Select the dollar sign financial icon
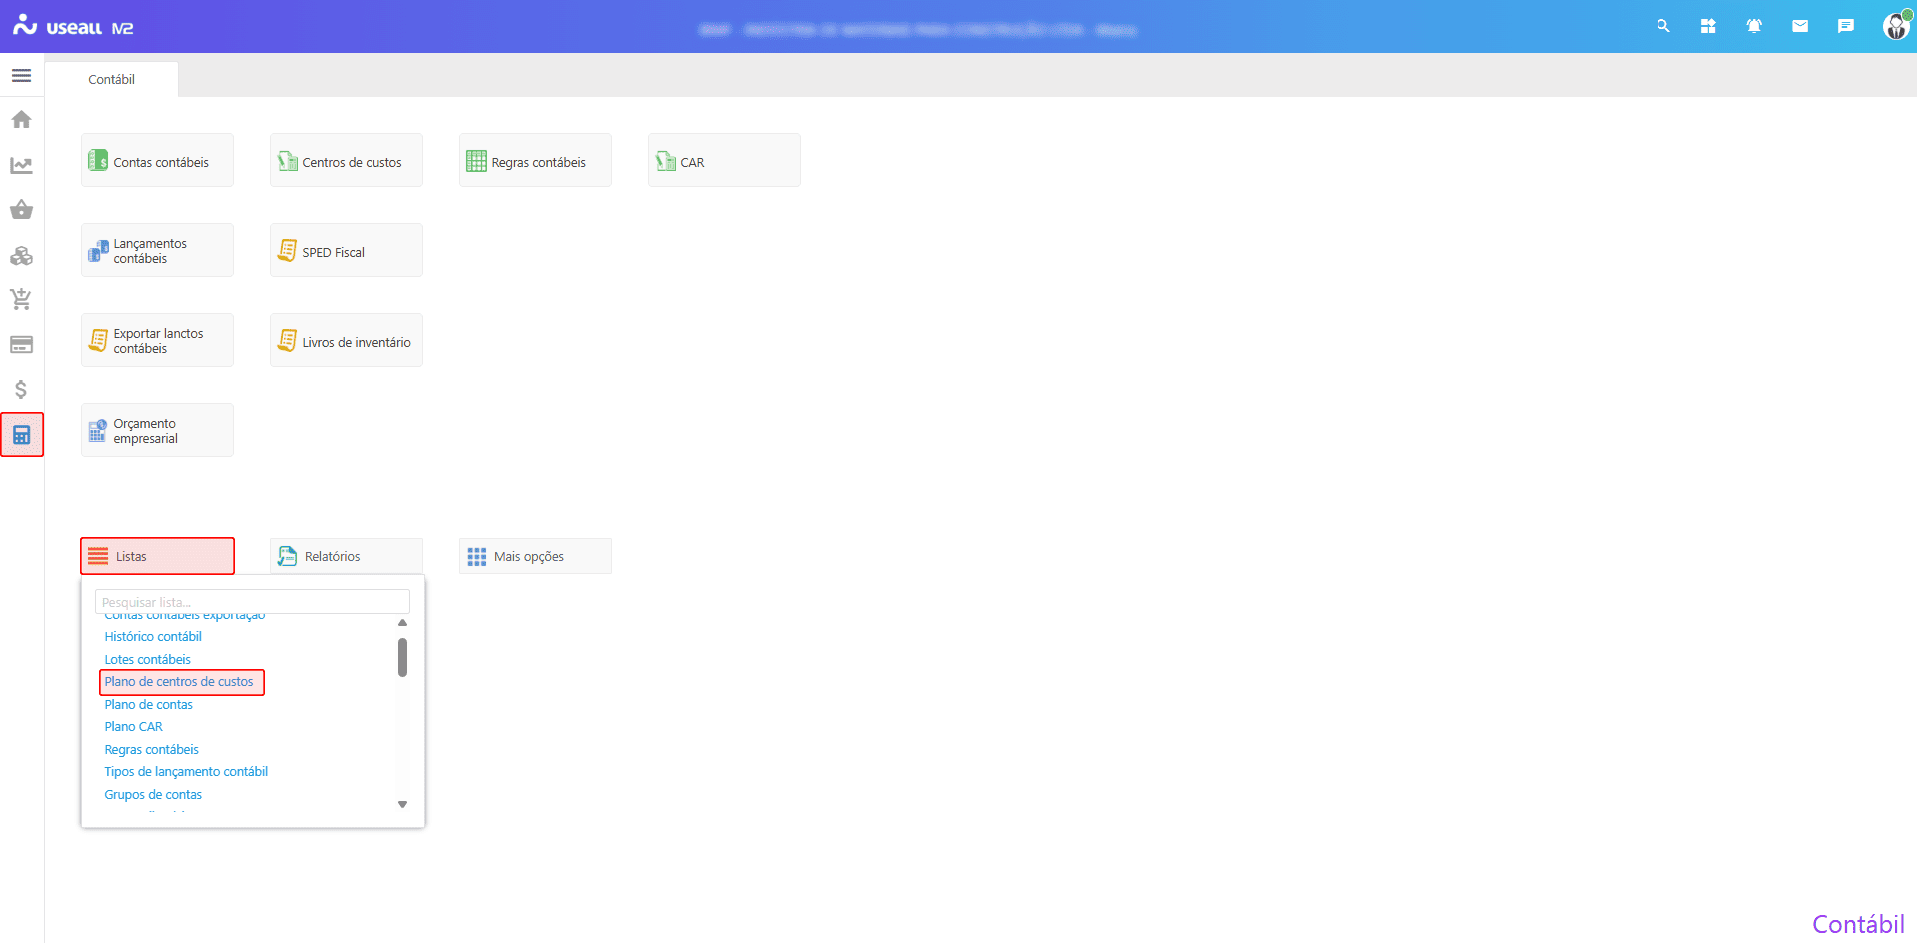1917x943 pixels. pyautogui.click(x=21, y=389)
